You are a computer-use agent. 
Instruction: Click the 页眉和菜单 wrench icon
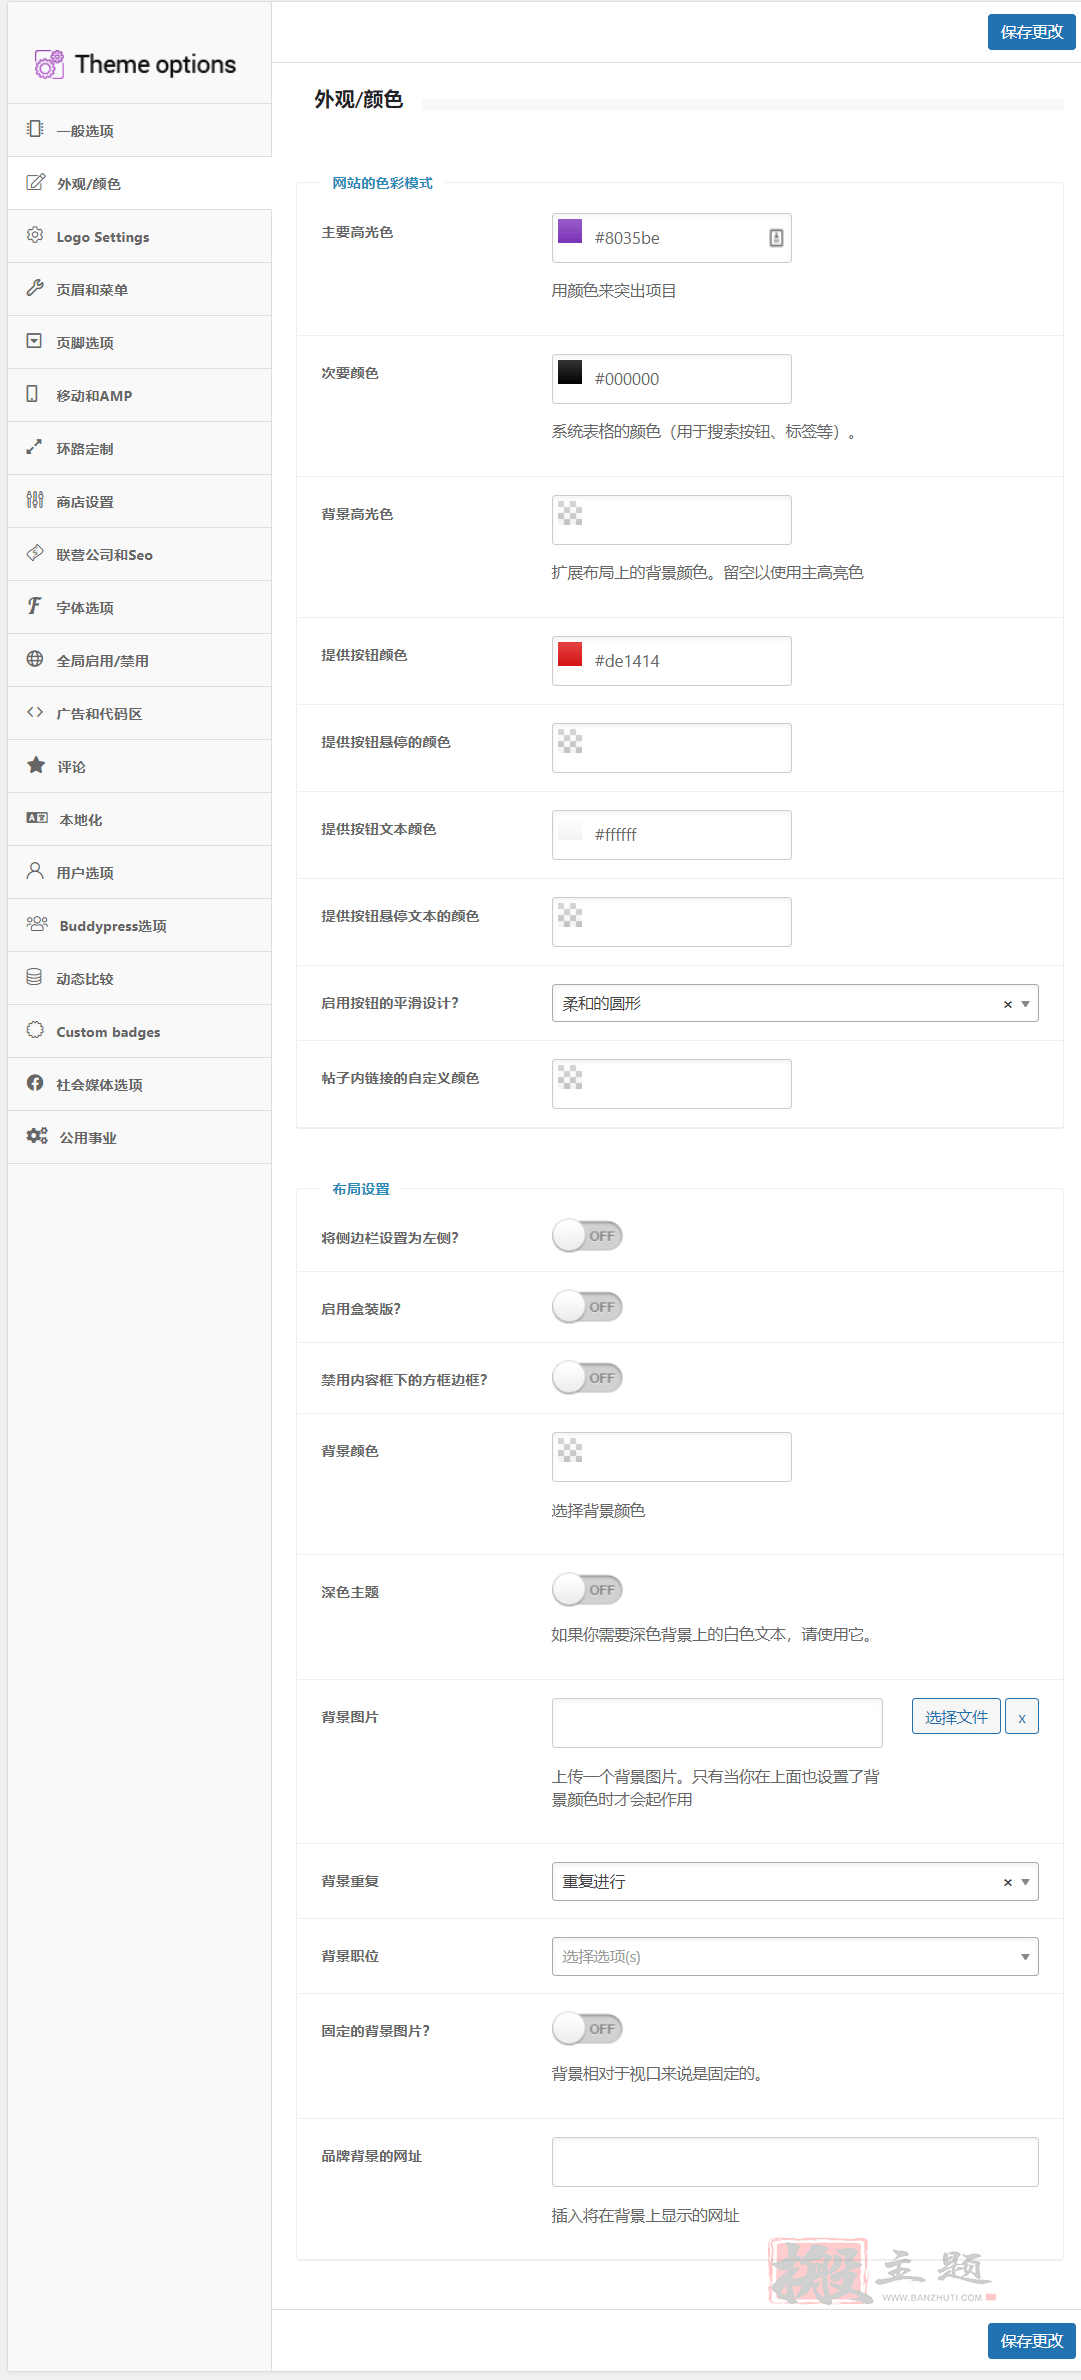point(35,288)
